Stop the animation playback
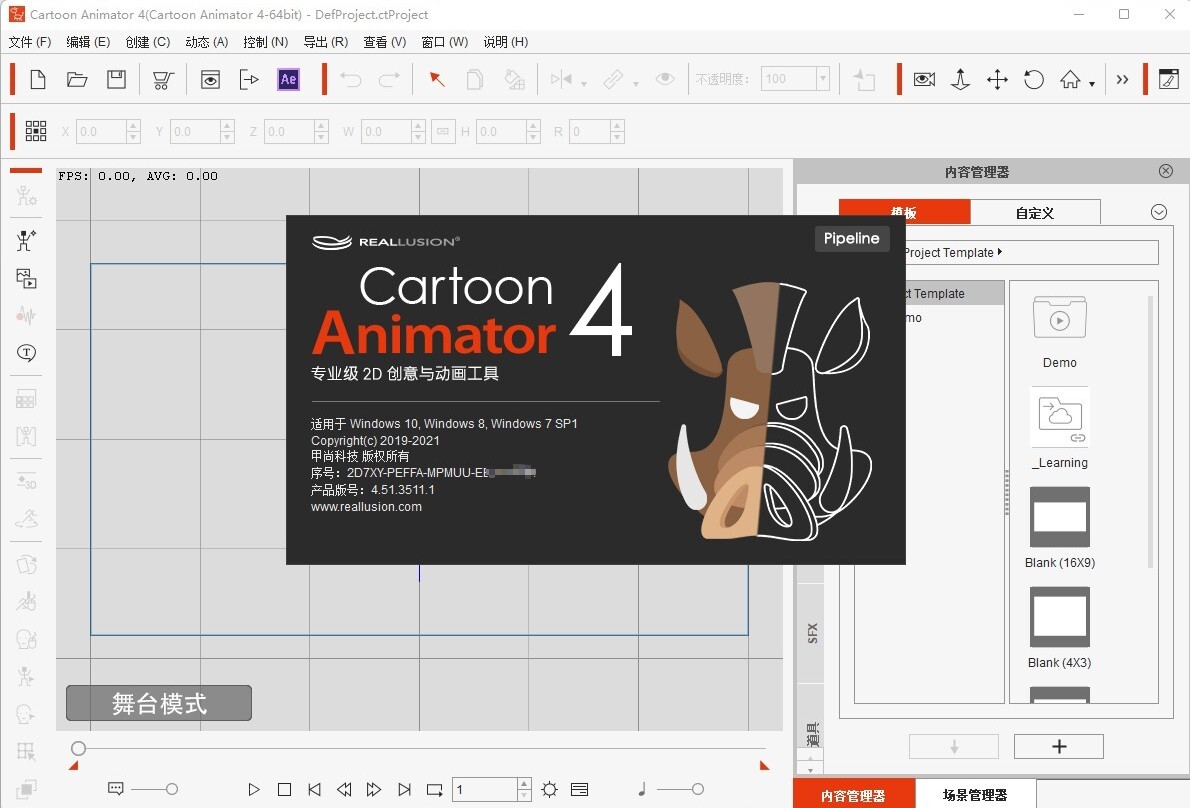Screen dimensions: 1190x808 pyautogui.click(x=285, y=790)
